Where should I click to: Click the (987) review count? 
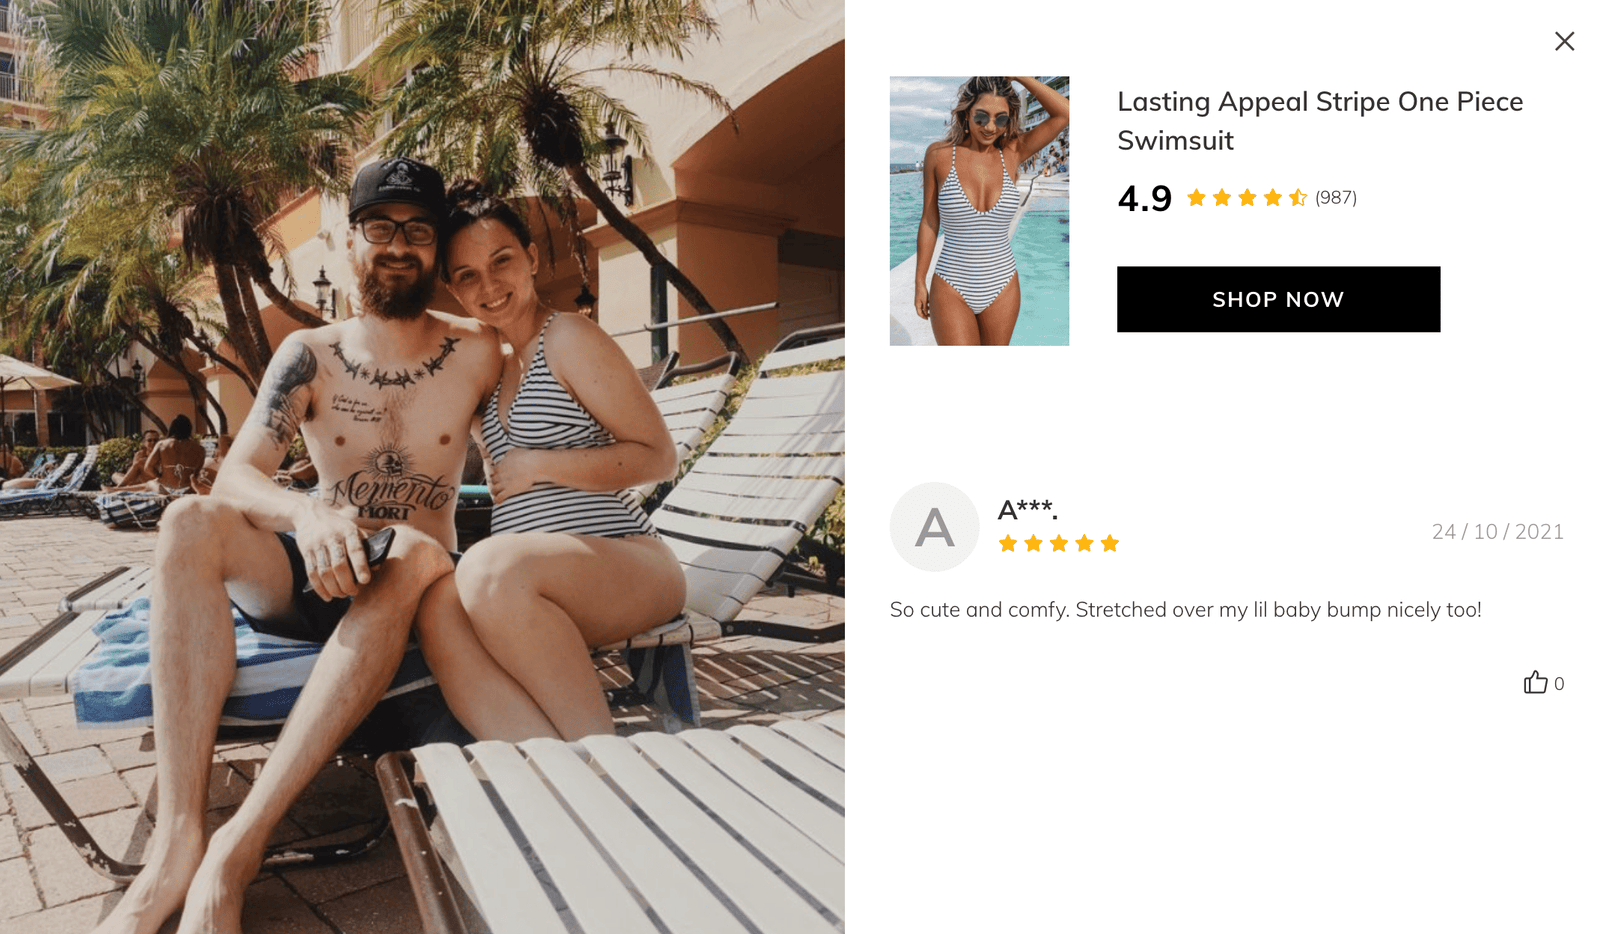click(1336, 198)
